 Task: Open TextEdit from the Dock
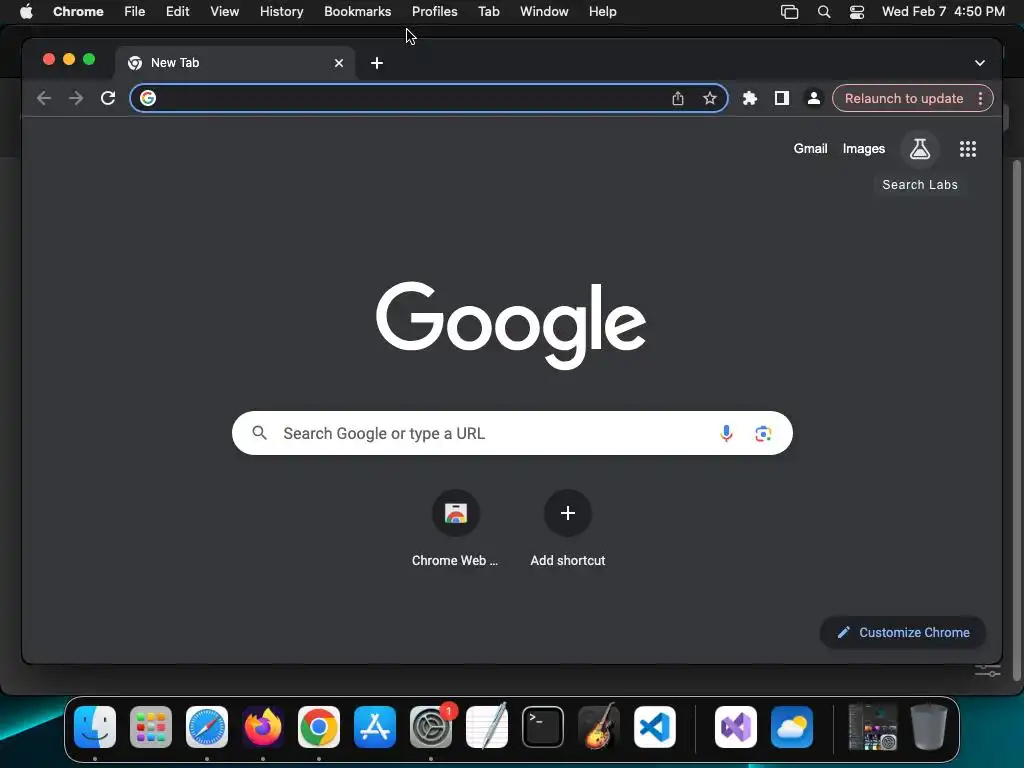click(487, 726)
